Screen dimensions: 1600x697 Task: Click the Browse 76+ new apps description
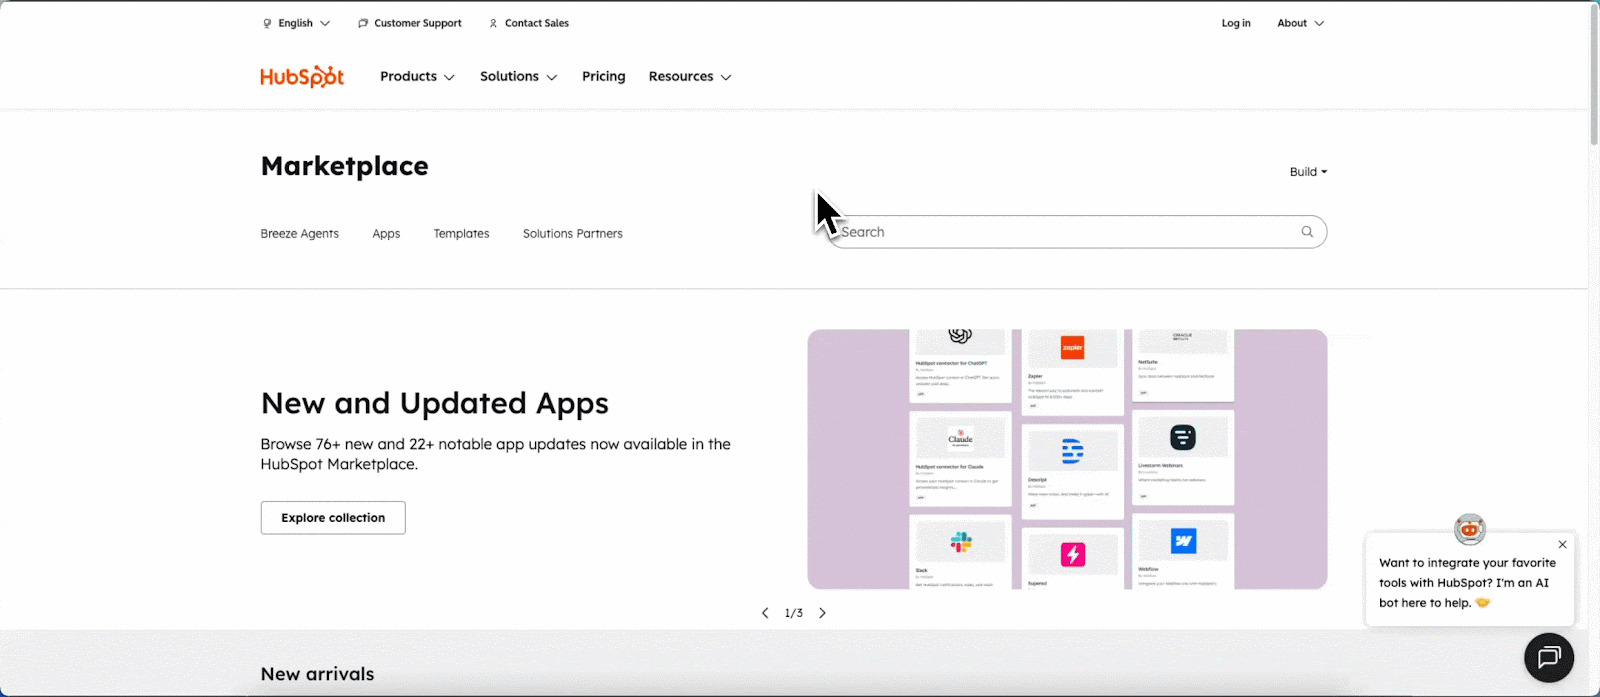(x=496, y=454)
